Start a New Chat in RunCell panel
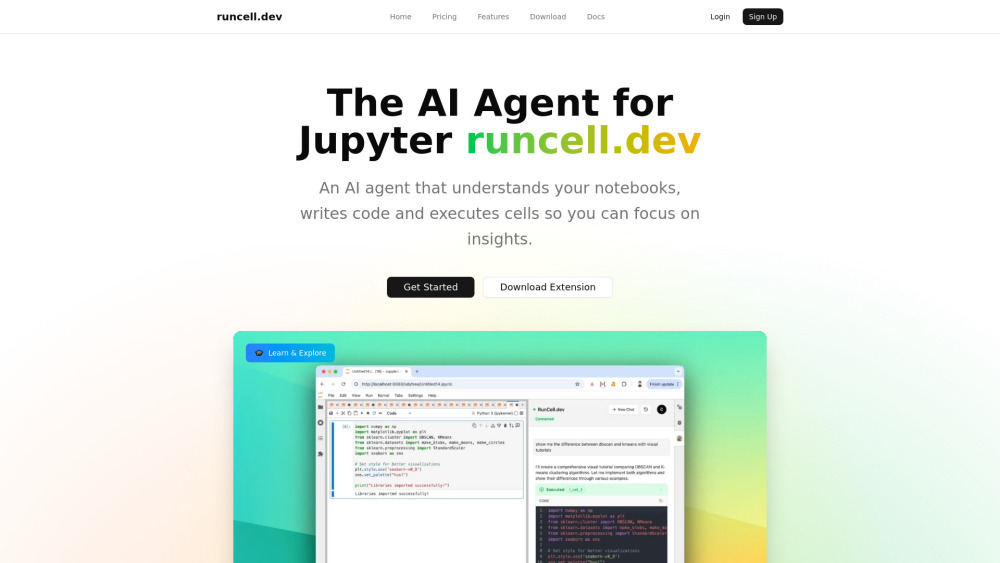Screen dimensions: 1000x563 (x=623, y=409)
